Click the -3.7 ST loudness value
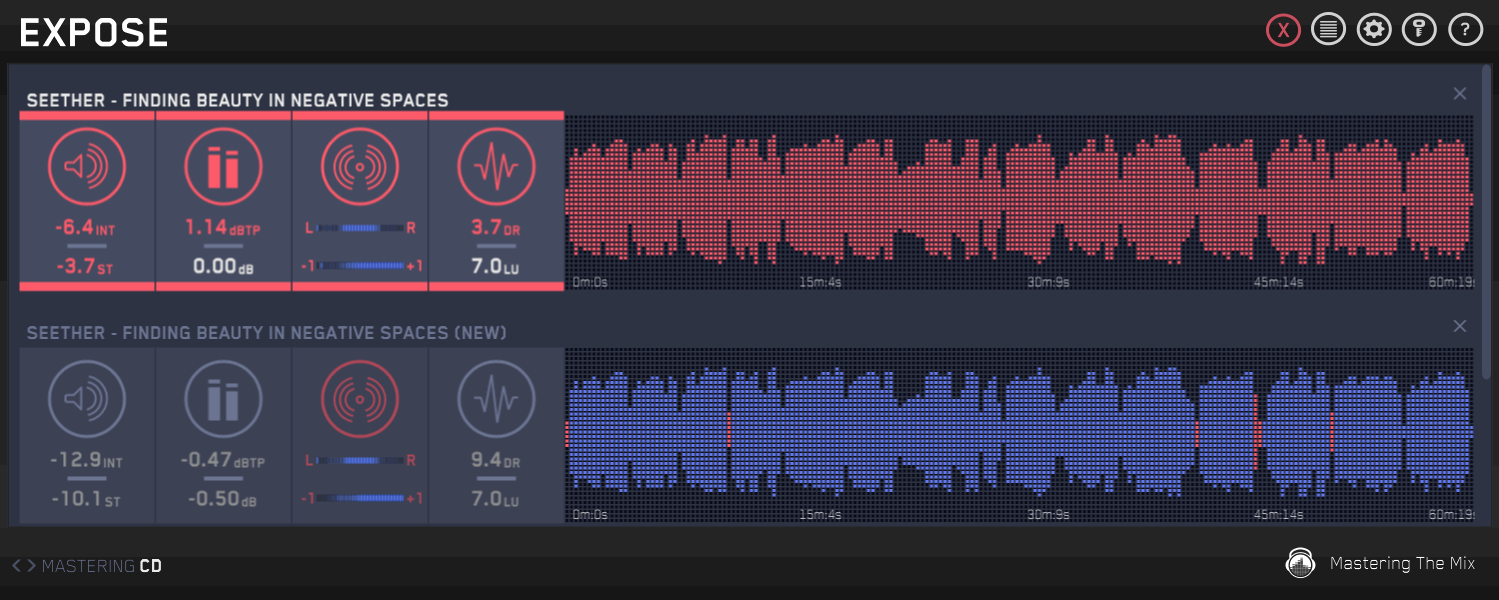 [87, 267]
